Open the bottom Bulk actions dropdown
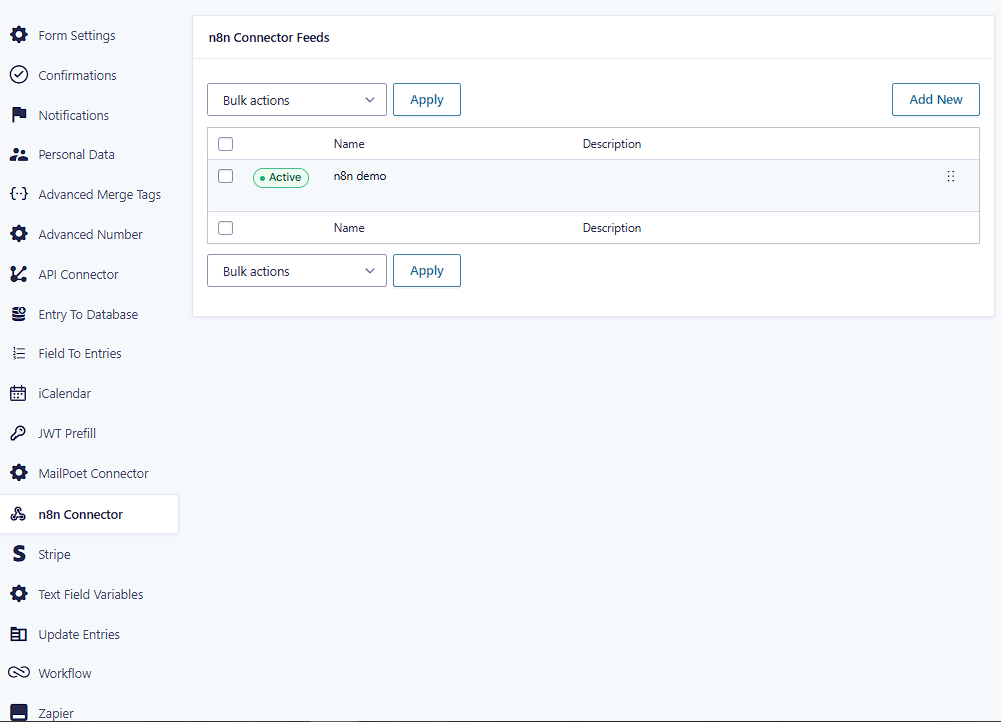Screen dimensions: 1001x722 click(296, 270)
